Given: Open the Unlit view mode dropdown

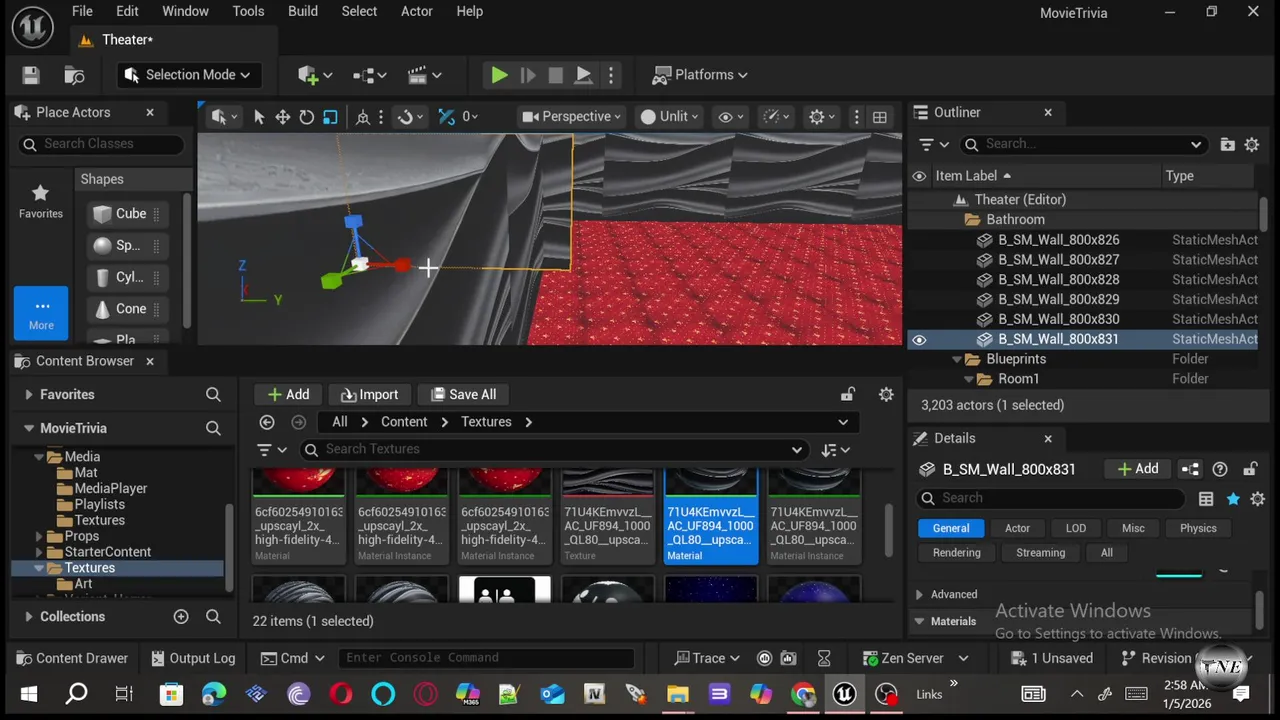Looking at the screenshot, I should (x=670, y=117).
